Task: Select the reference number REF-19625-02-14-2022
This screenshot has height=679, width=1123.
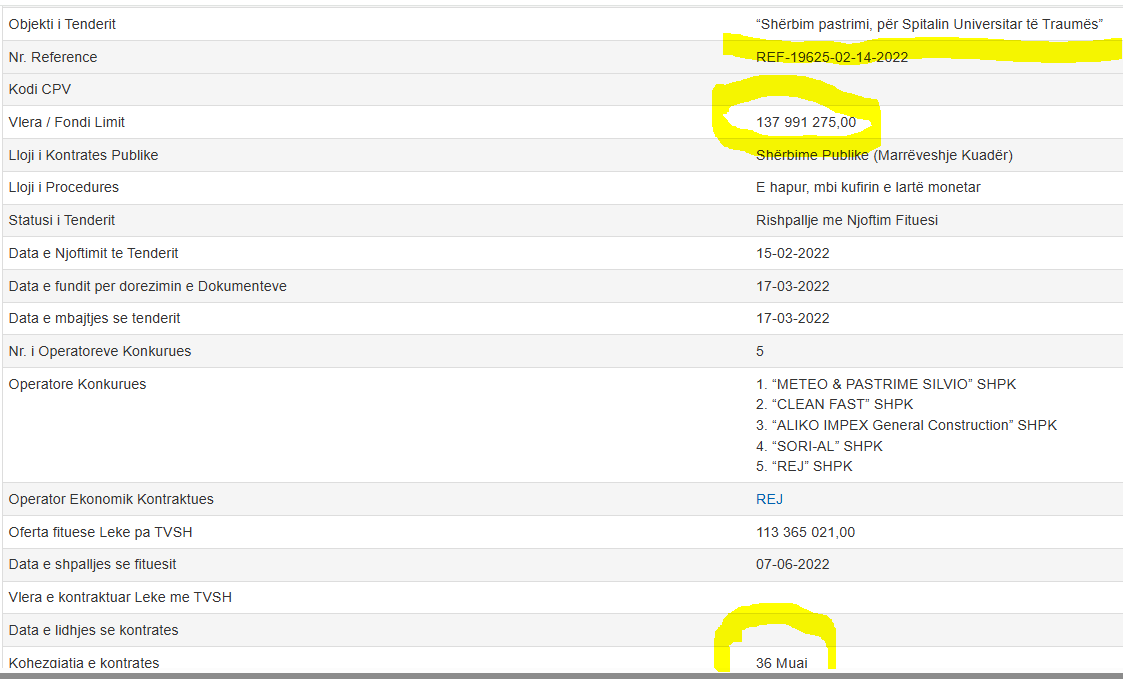Action: (832, 57)
